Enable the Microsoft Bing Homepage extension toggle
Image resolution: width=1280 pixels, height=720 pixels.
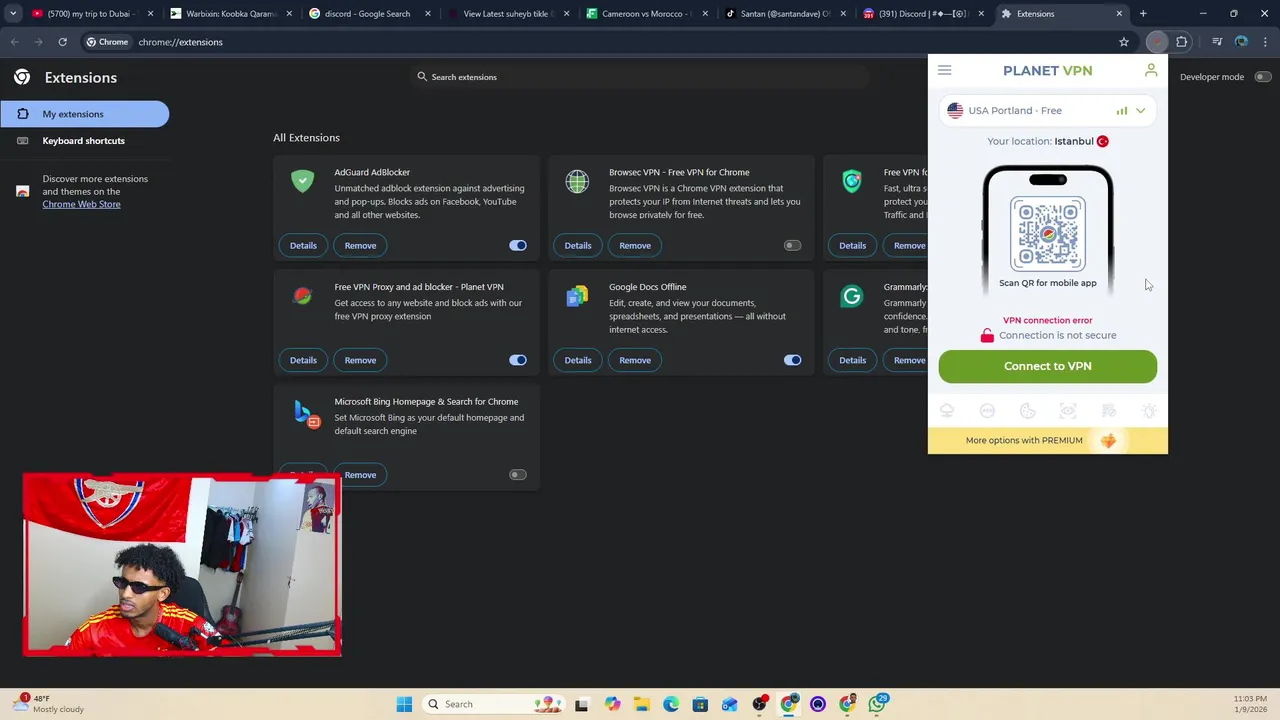518,475
